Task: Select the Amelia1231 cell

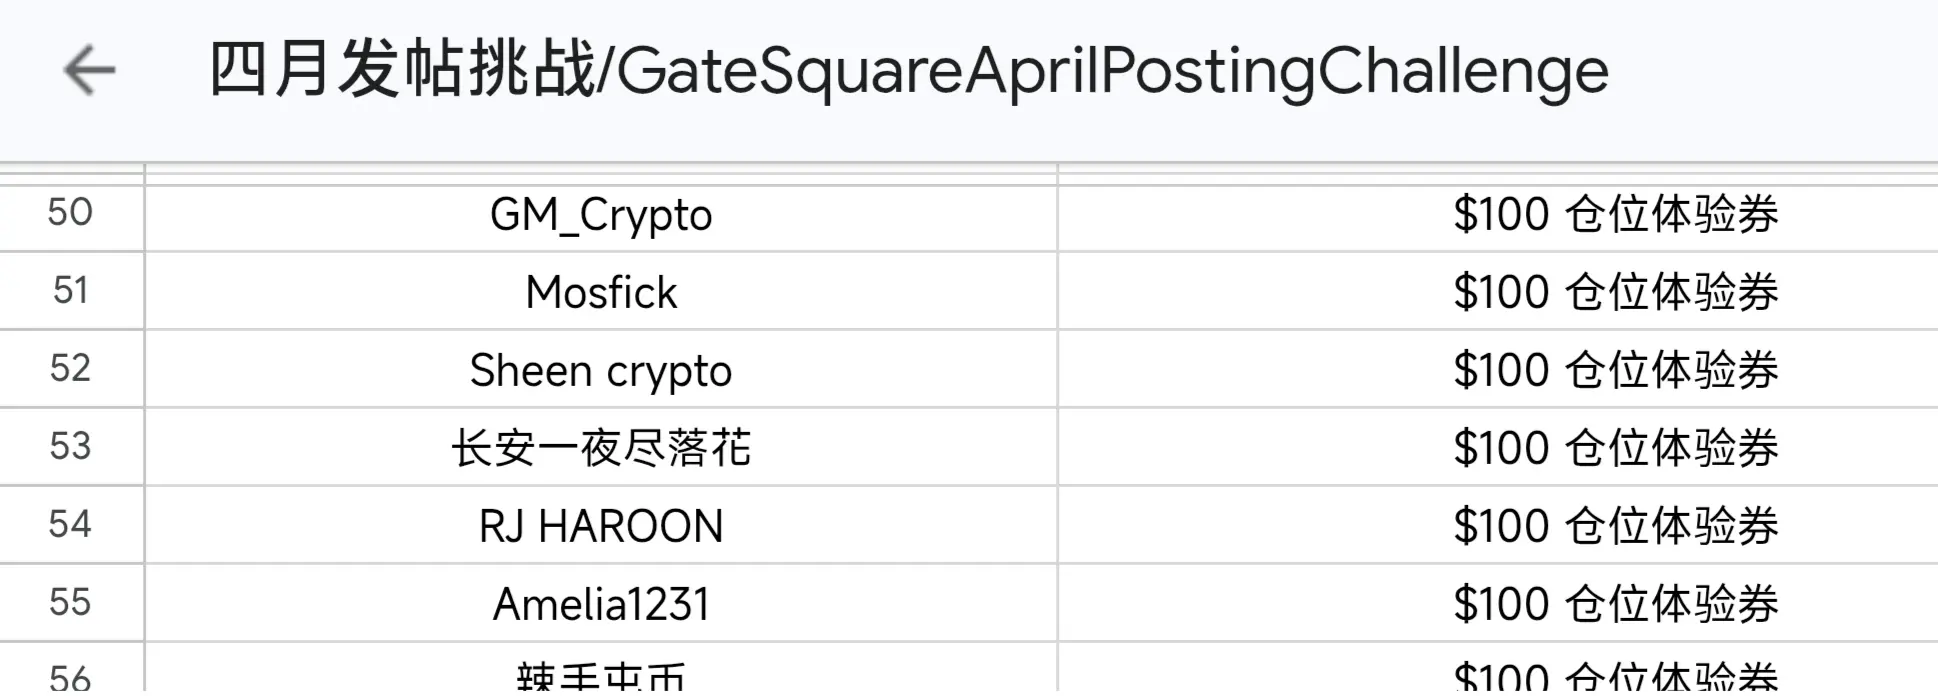Action: coord(601,603)
